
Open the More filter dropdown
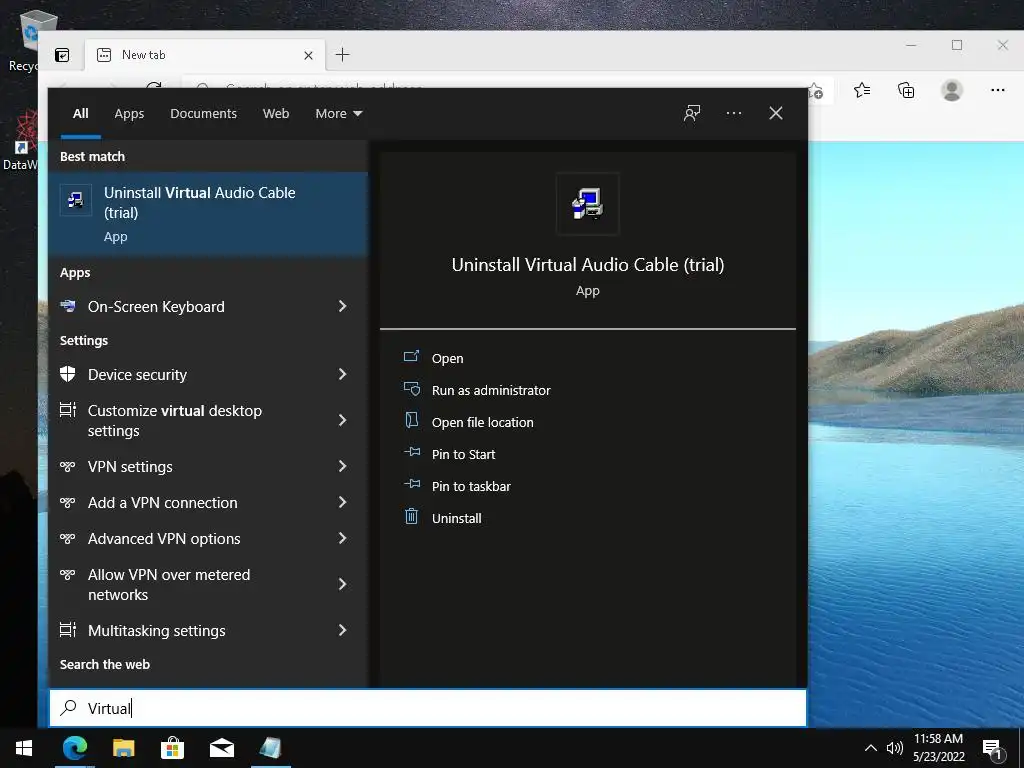click(338, 114)
